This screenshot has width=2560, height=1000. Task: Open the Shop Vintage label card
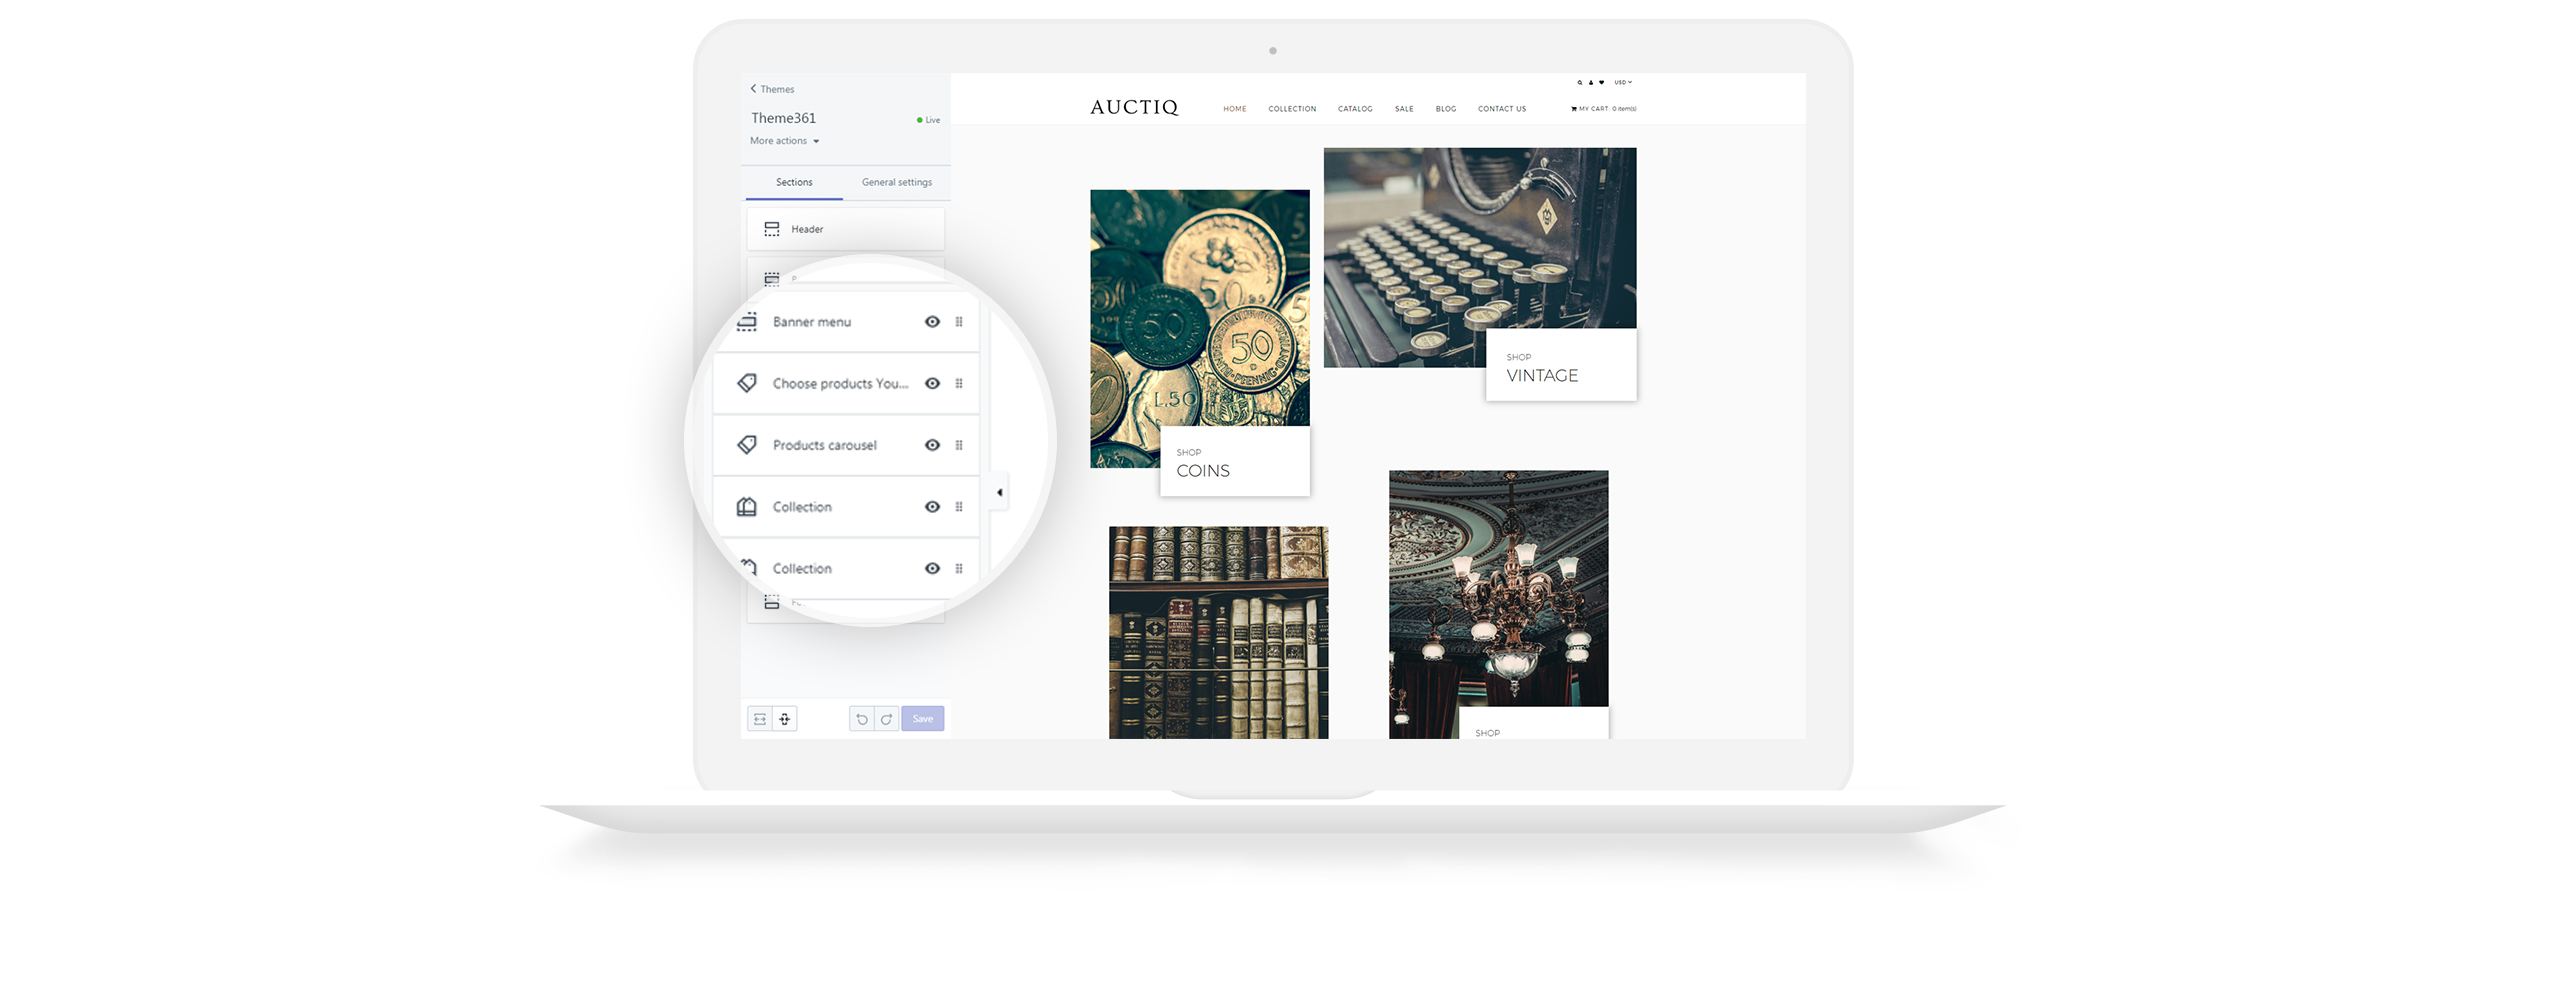click(x=1561, y=365)
